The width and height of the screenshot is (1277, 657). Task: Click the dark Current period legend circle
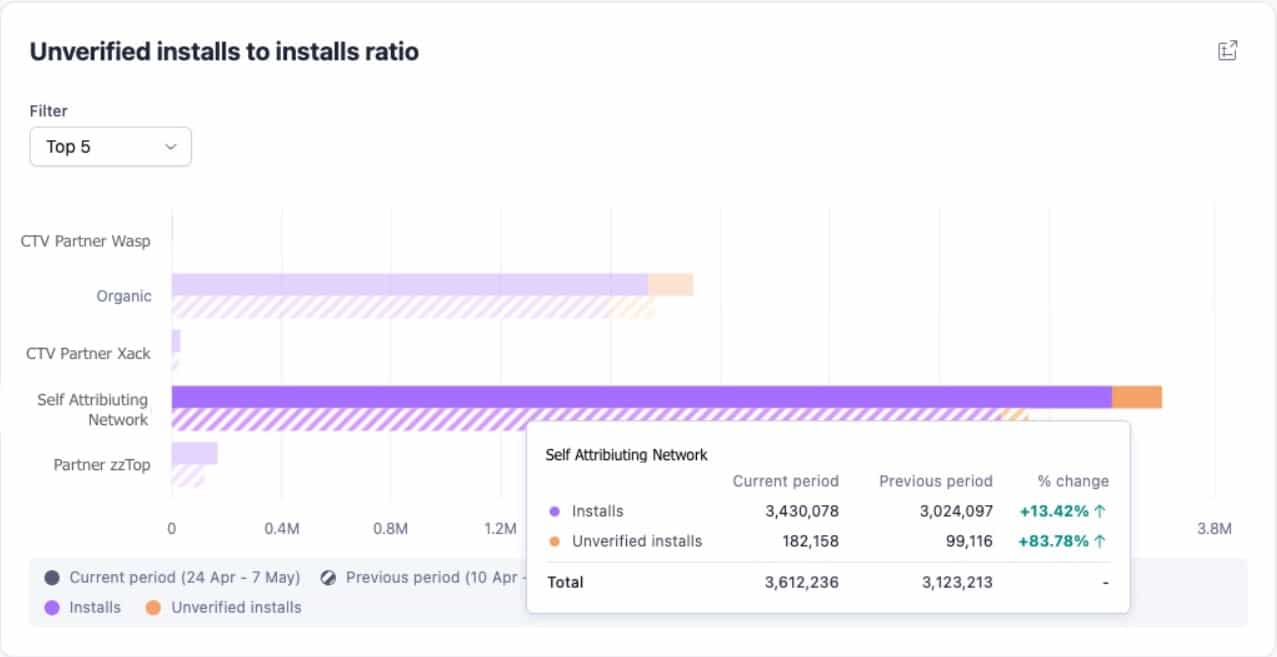pyautogui.click(x=52, y=577)
